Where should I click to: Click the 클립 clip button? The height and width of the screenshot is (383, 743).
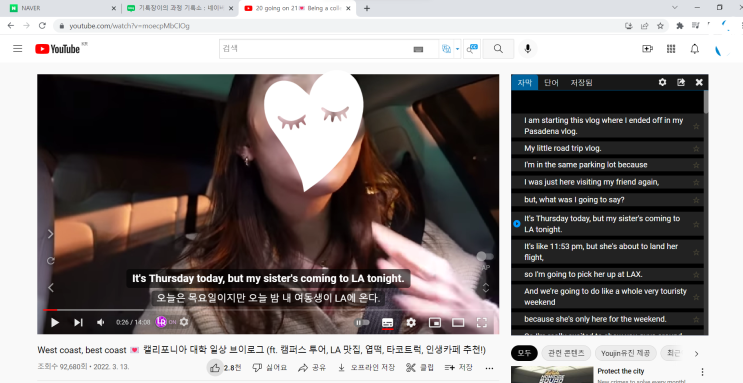pyautogui.click(x=420, y=367)
